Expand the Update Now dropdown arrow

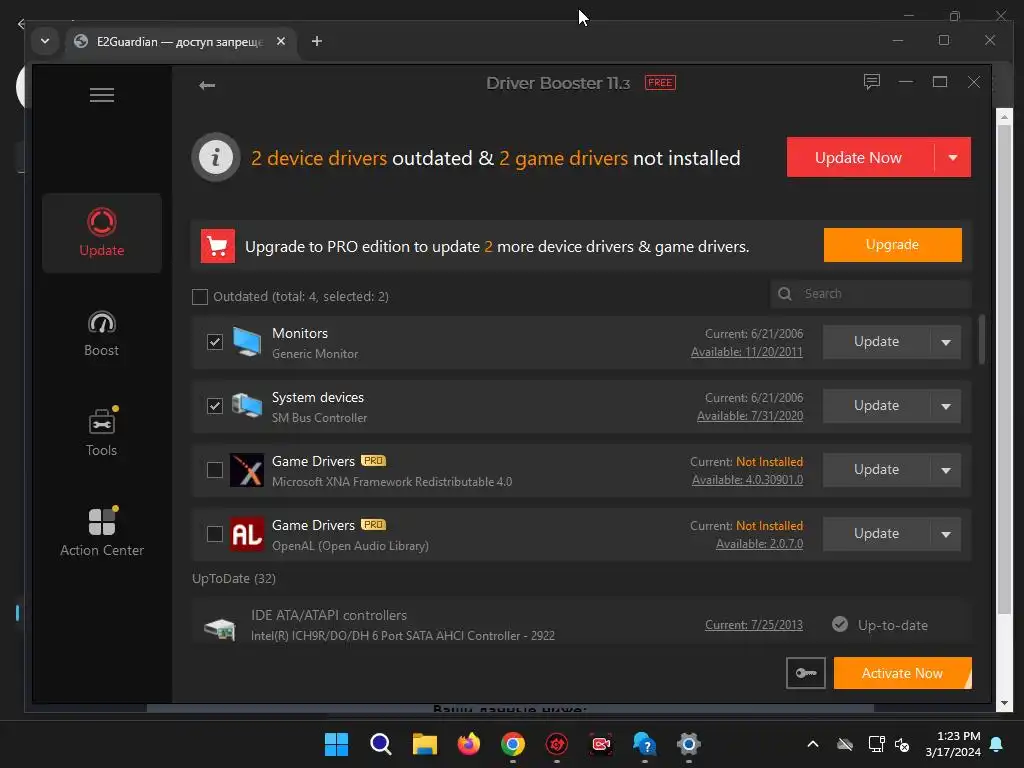[x=953, y=157]
